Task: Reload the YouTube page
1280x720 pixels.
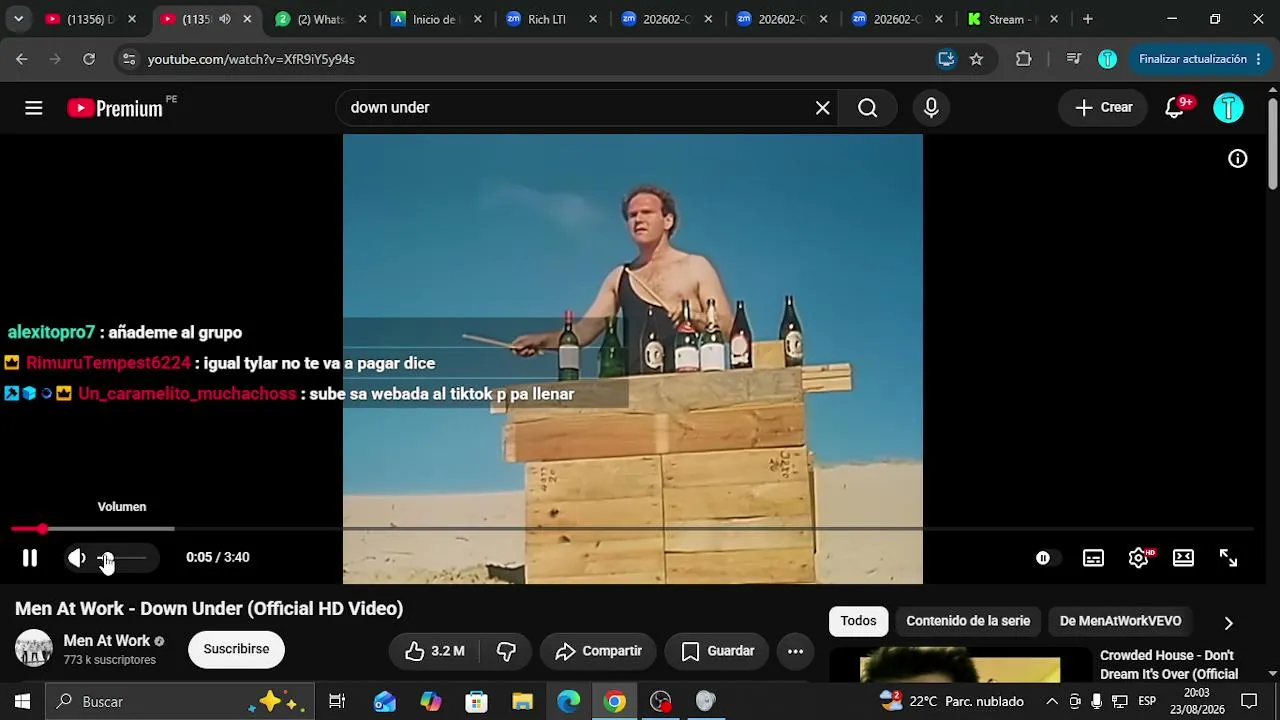Action: [89, 59]
